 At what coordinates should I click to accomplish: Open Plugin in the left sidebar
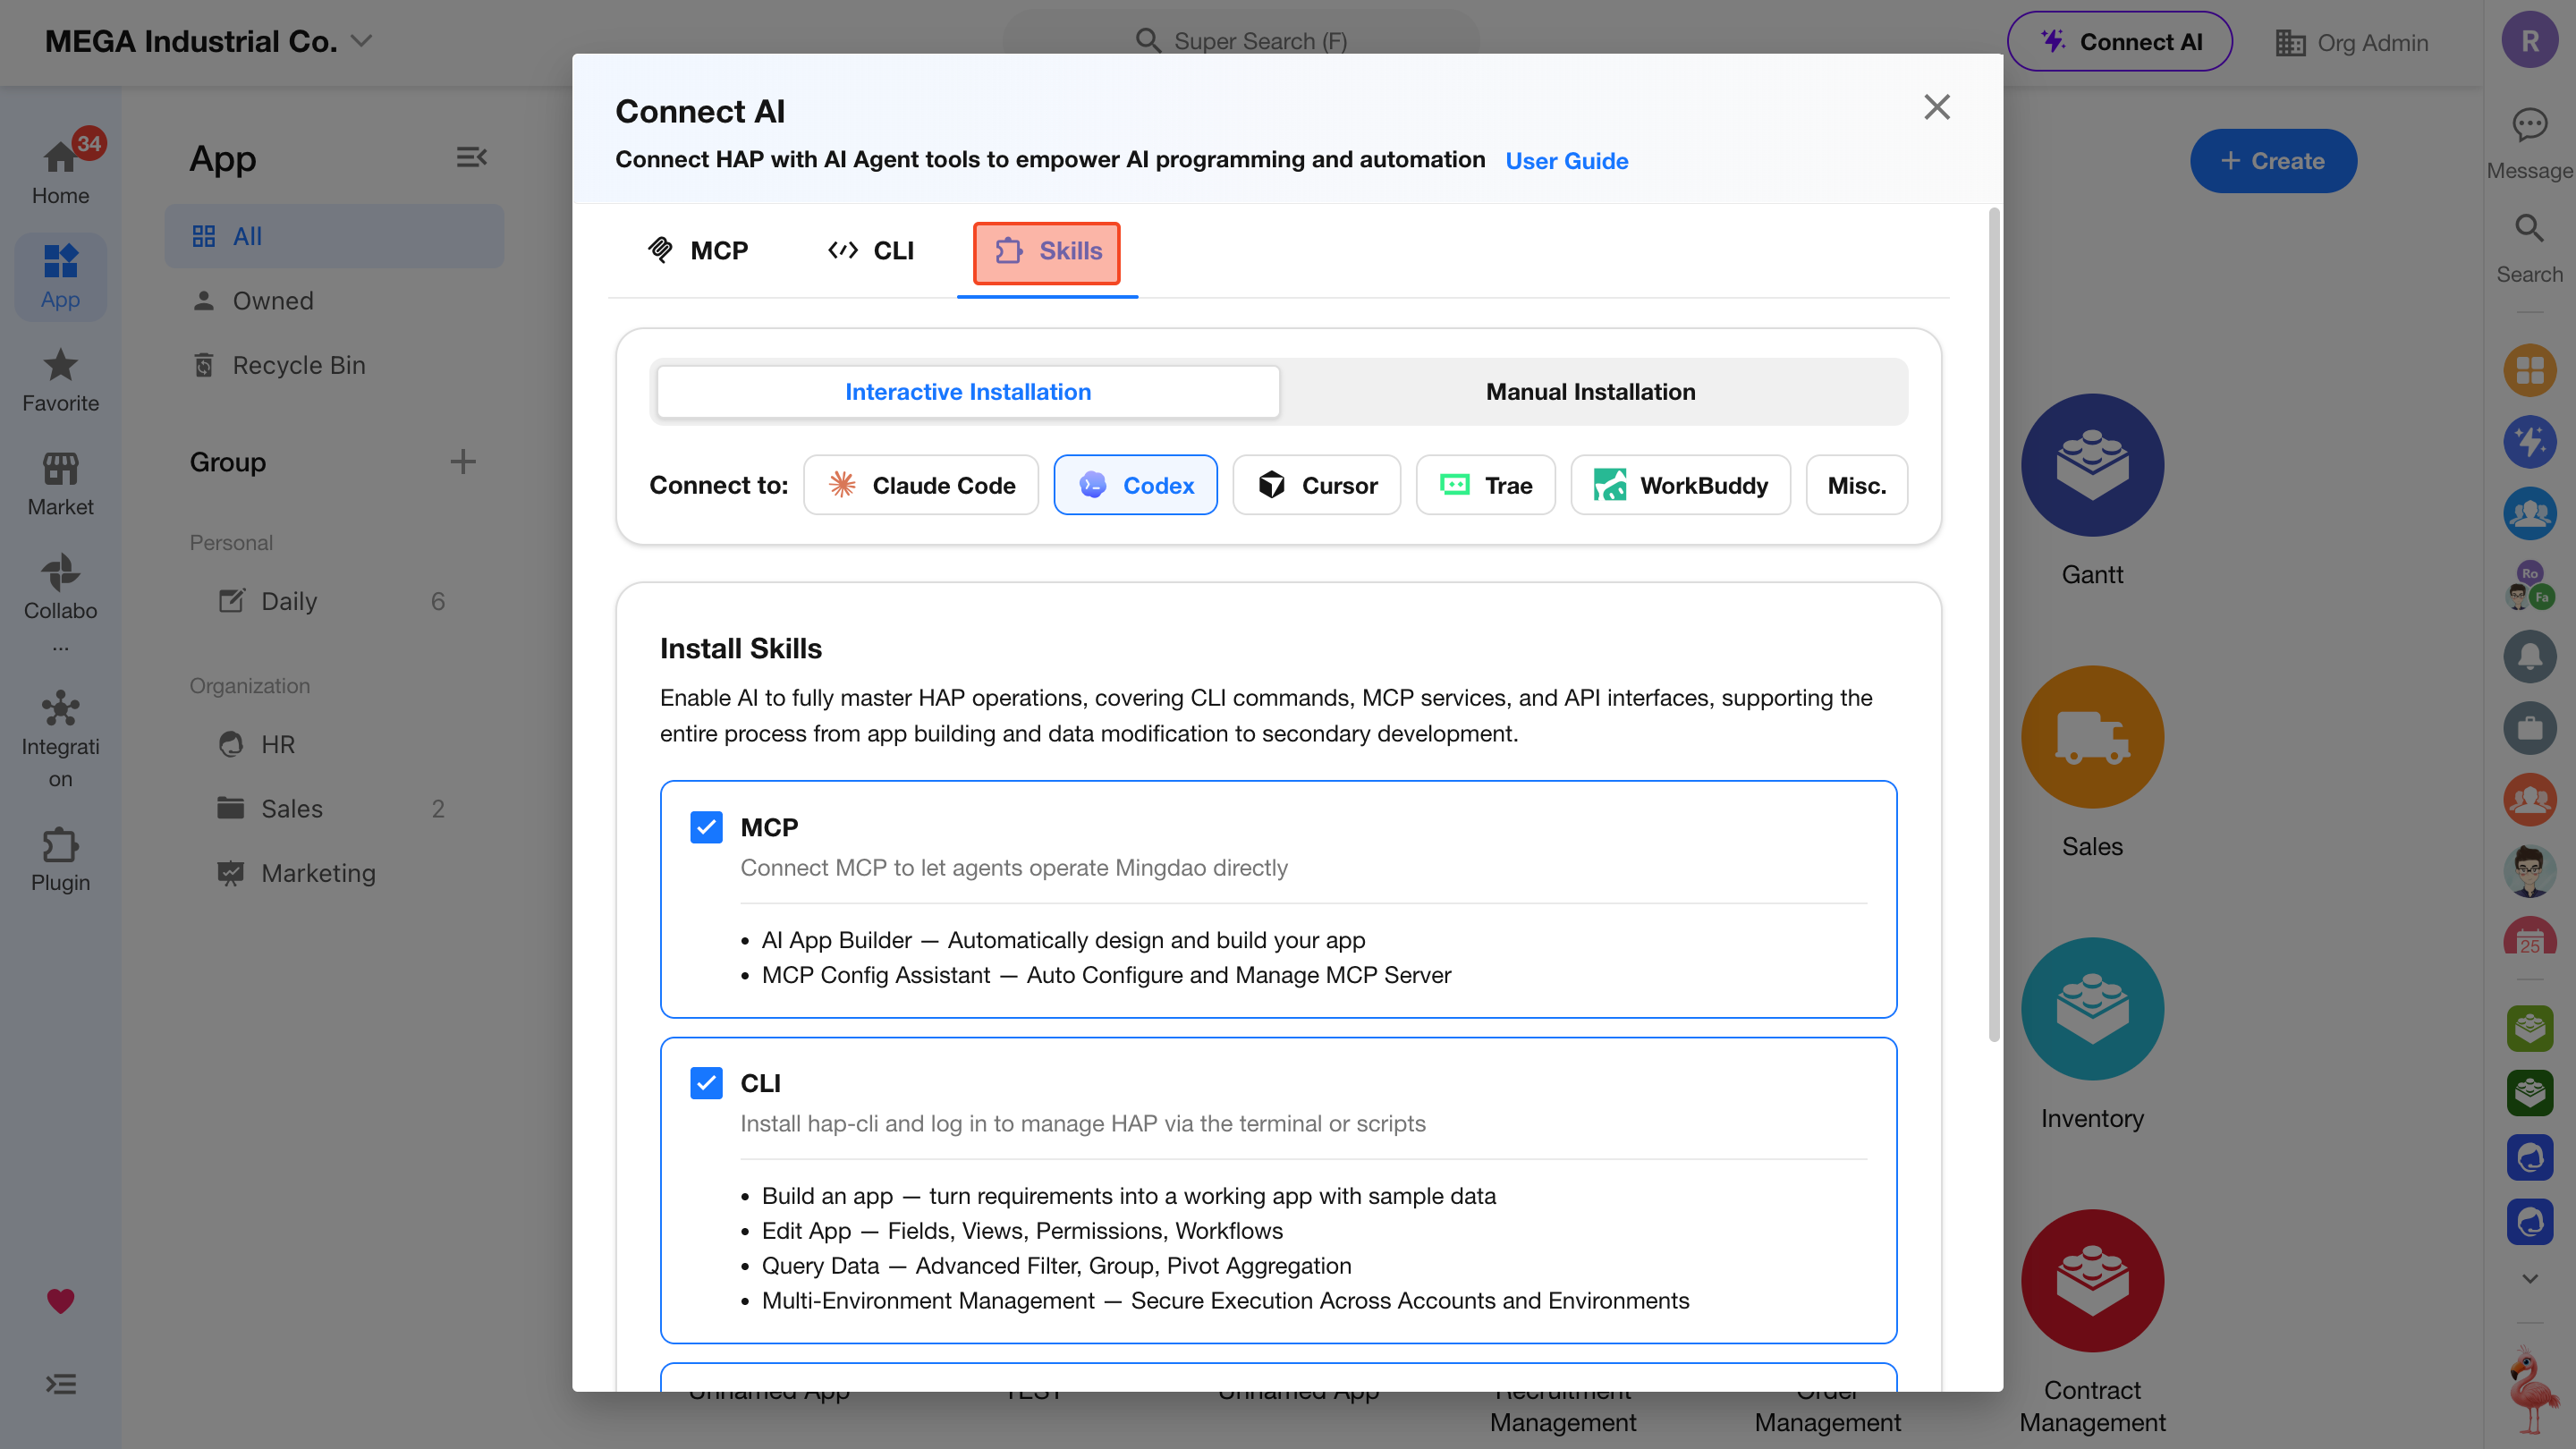(x=60, y=860)
